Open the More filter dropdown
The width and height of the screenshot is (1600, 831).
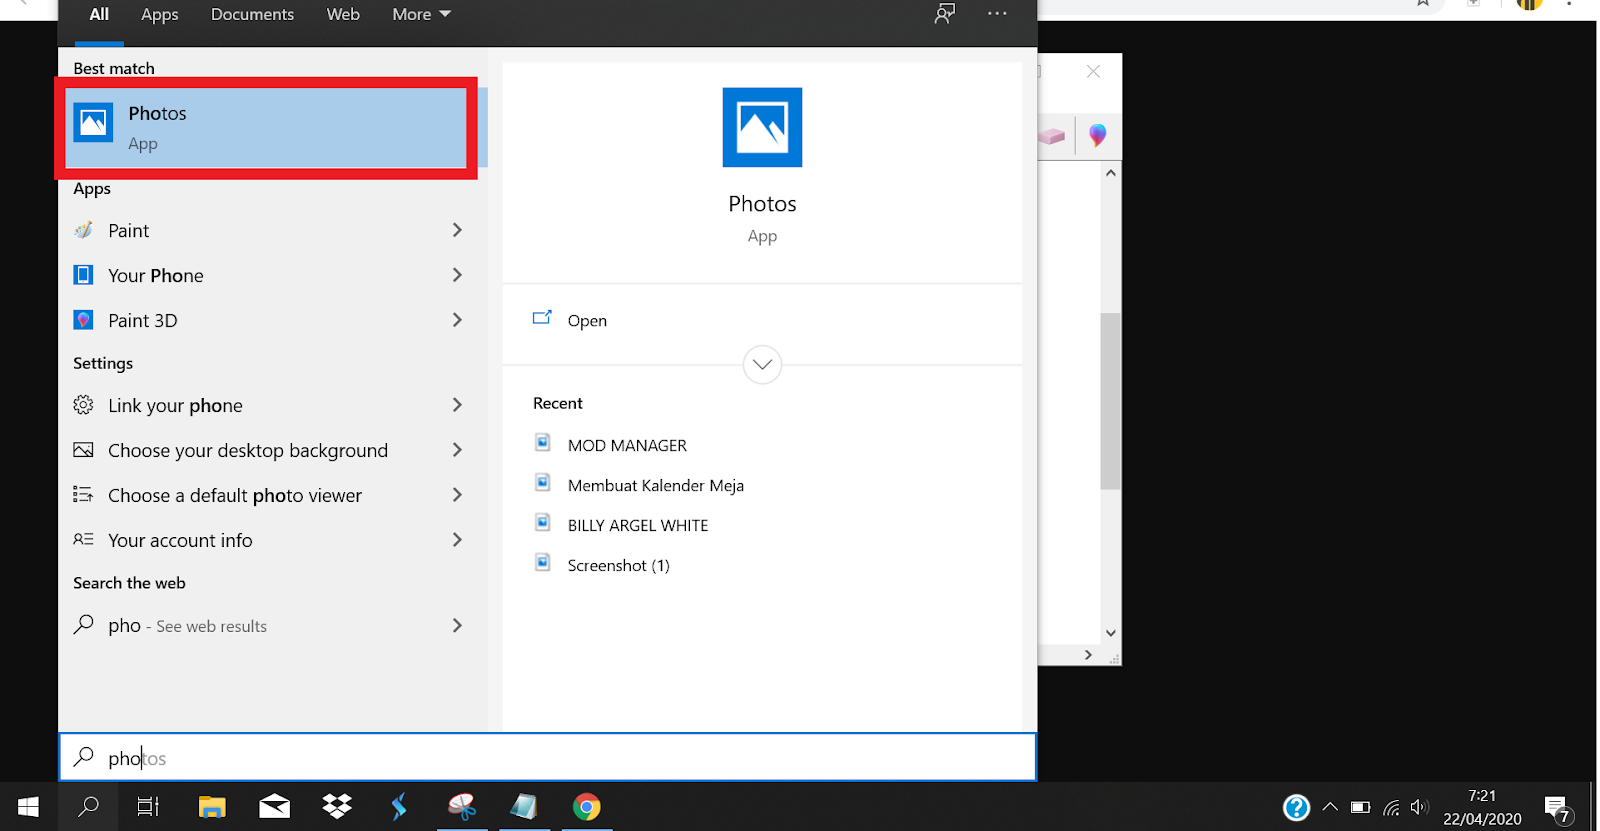point(421,14)
